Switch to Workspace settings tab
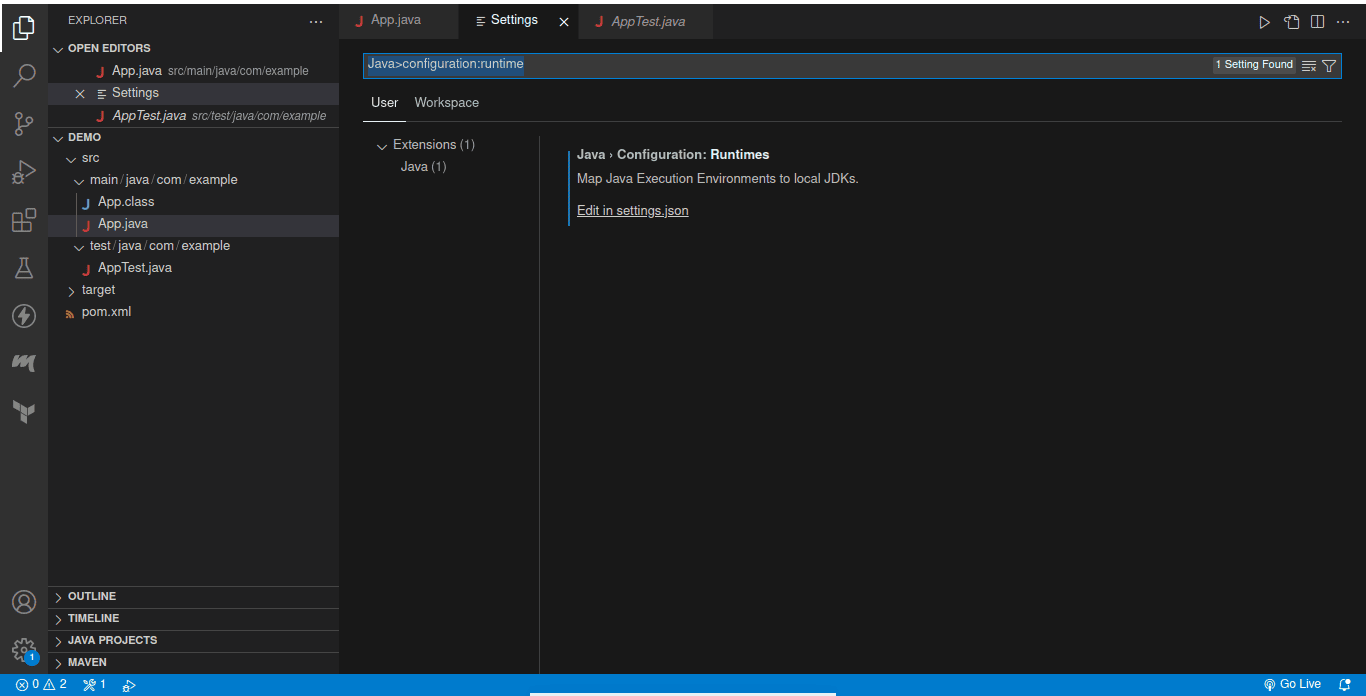 tap(446, 103)
